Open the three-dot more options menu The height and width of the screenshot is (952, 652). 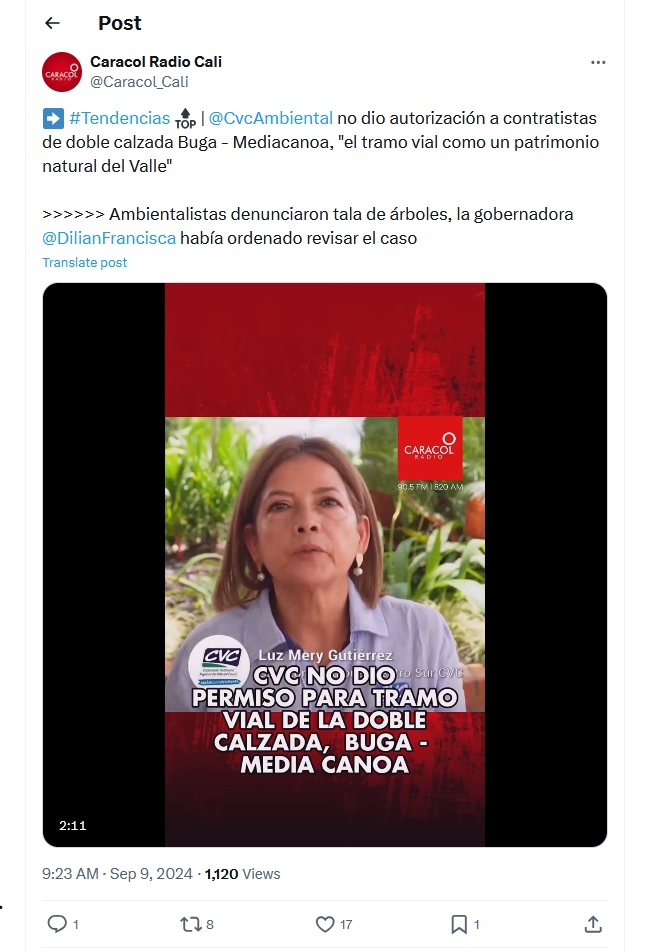(598, 63)
